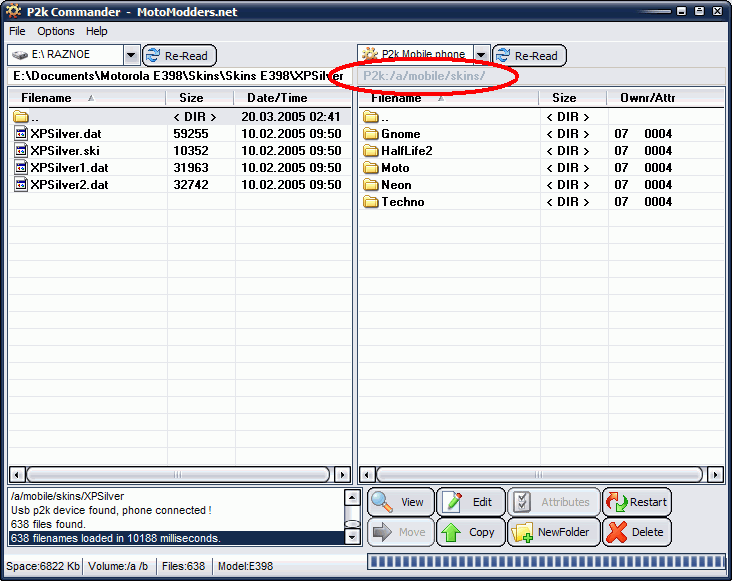Open the Help menu
Screen dimensions: 732x581
97,31
